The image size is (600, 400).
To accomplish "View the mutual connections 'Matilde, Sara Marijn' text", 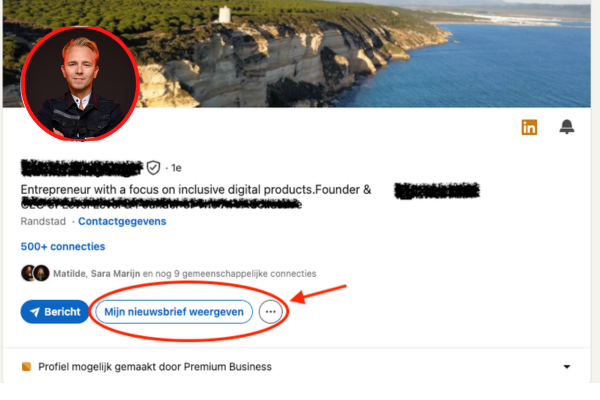I will point(96,274).
